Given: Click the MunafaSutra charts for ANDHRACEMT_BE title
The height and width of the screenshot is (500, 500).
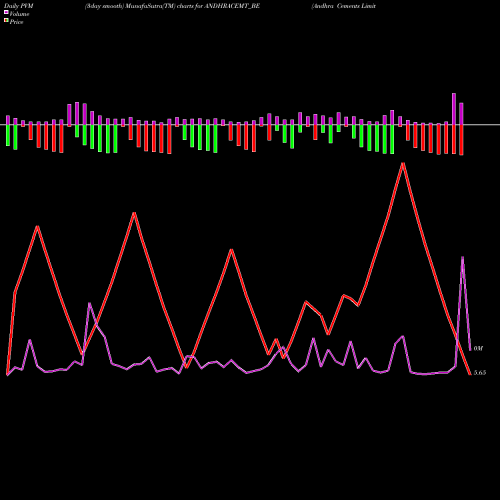Looking at the screenshot, I should click(x=172, y=6).
